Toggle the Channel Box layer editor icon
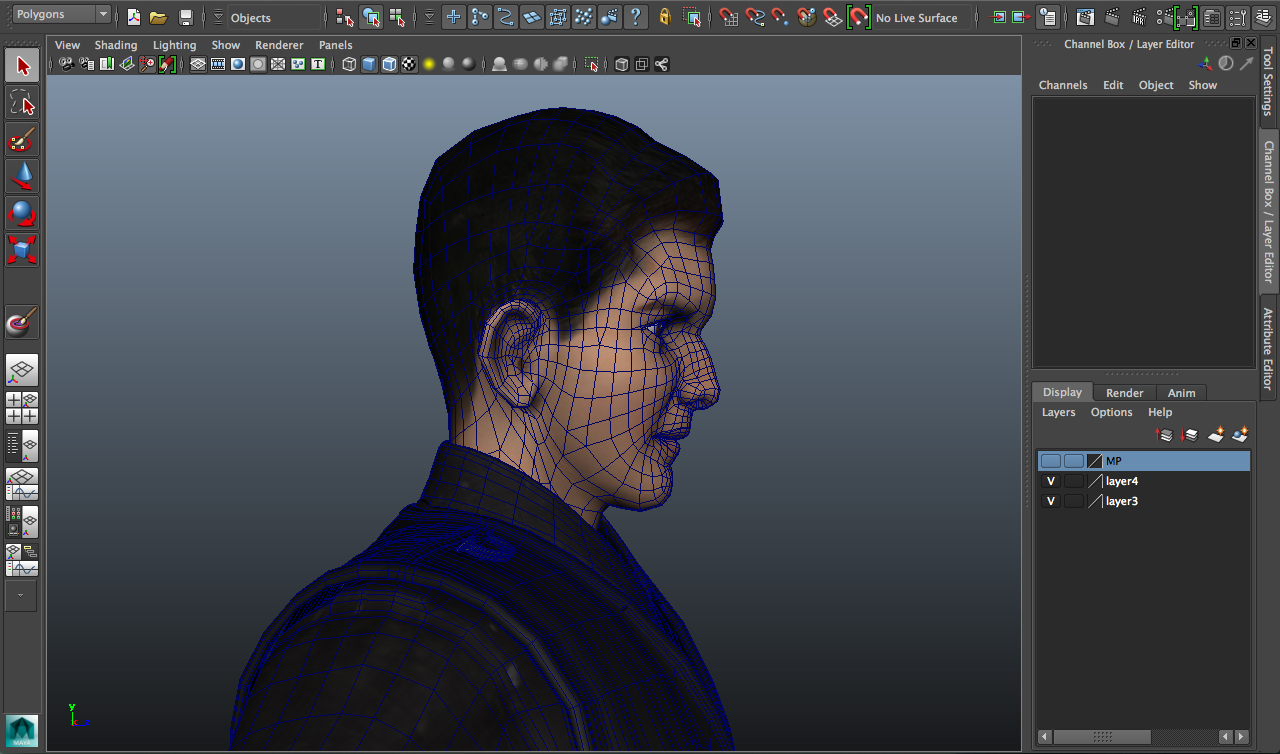Image resolution: width=1280 pixels, height=754 pixels. coord(1264,17)
